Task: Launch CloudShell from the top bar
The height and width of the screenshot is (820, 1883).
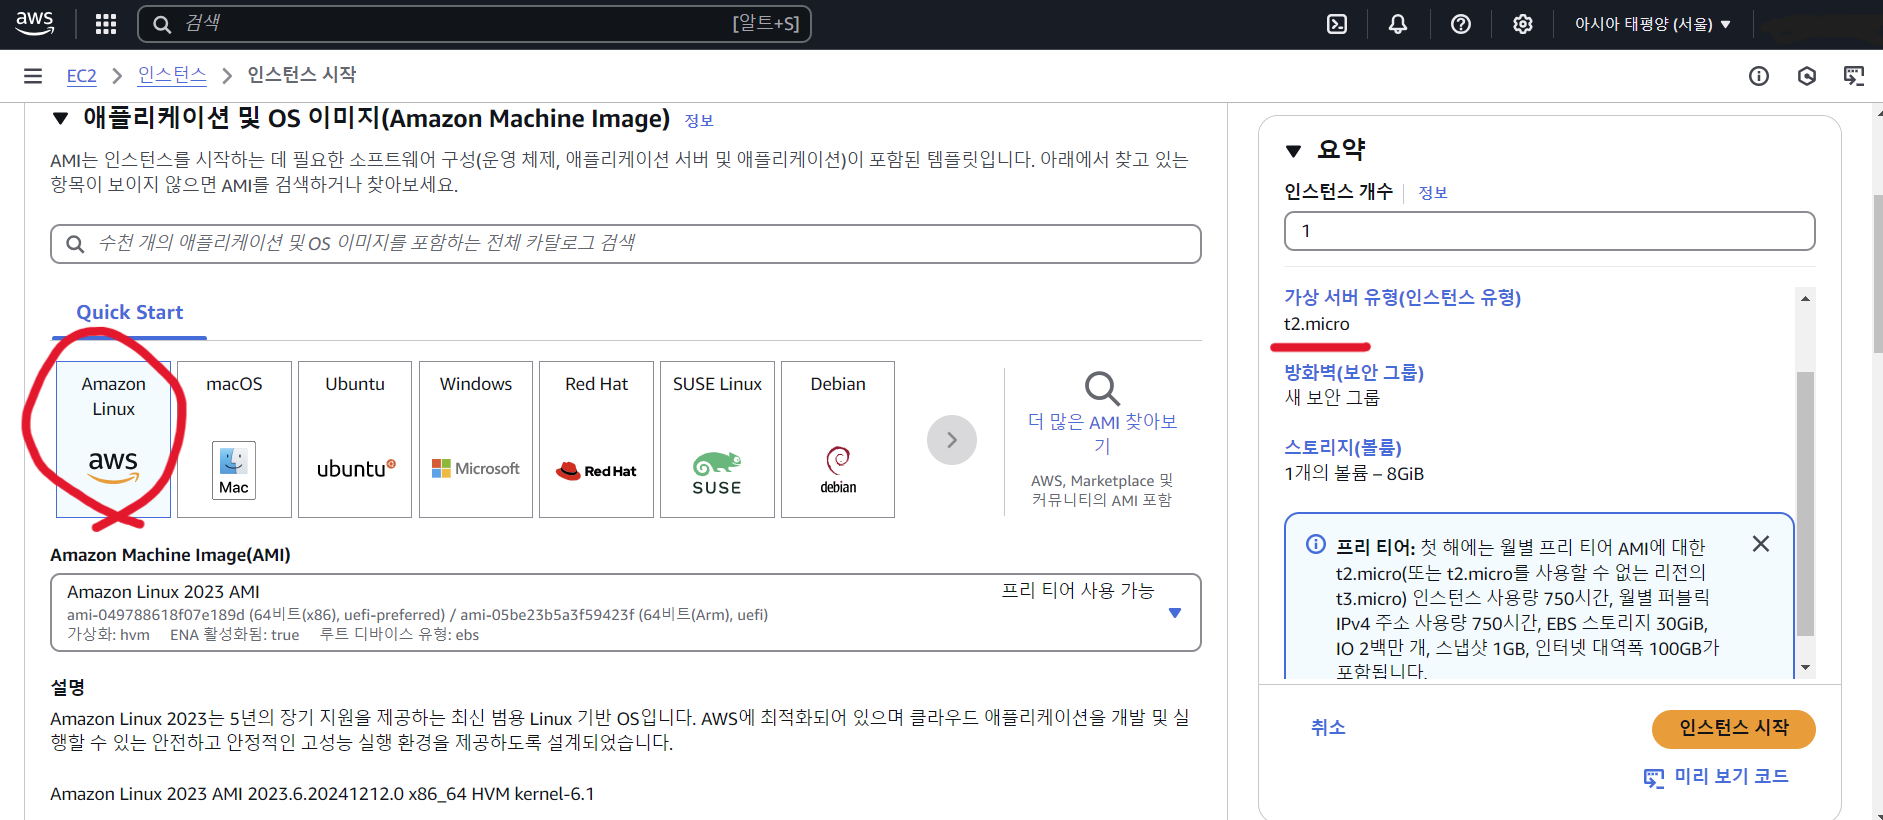Action: [1337, 24]
